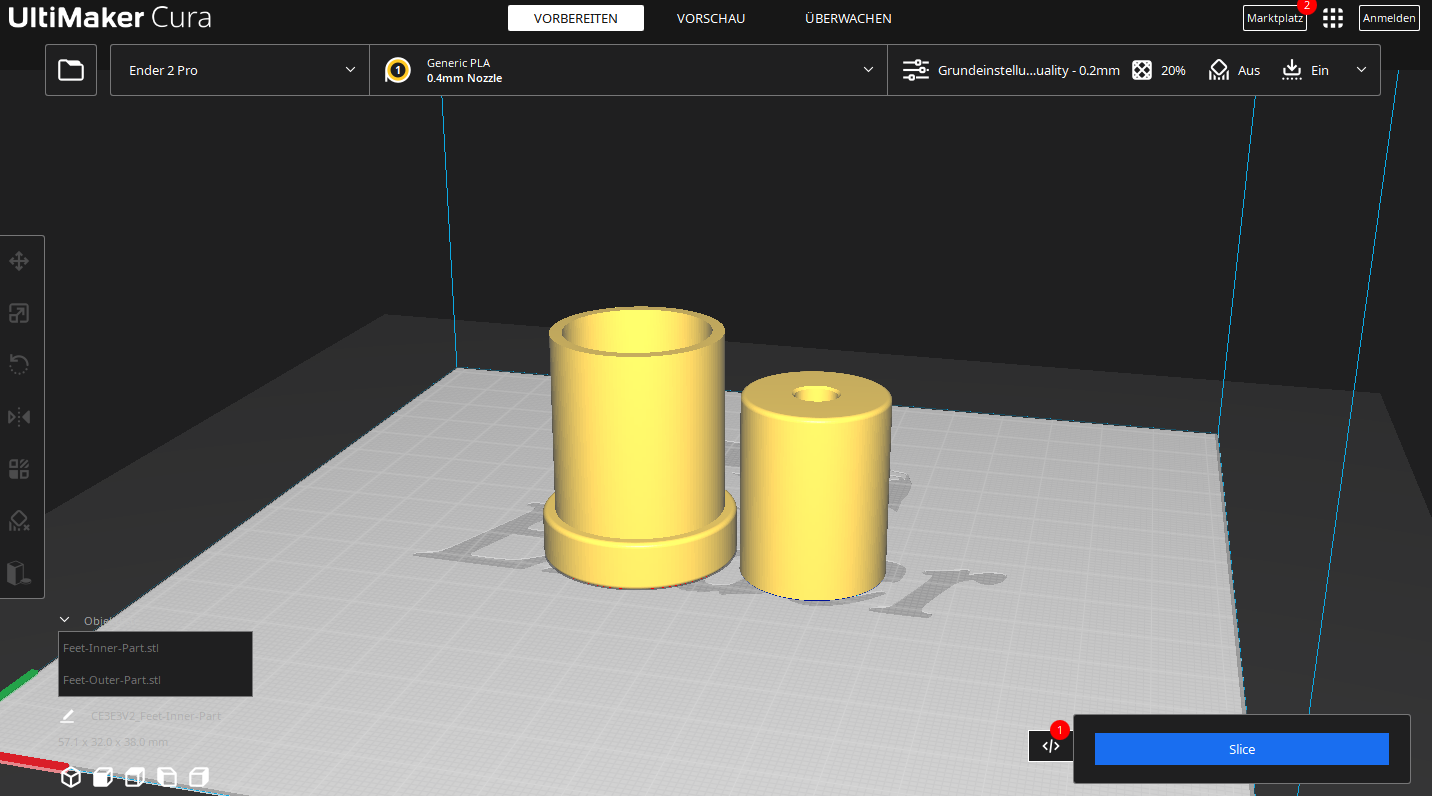The height and width of the screenshot is (796, 1432).
Task: Select Feet-Outer-Part.stl in the object list
Action: [x=110, y=679]
